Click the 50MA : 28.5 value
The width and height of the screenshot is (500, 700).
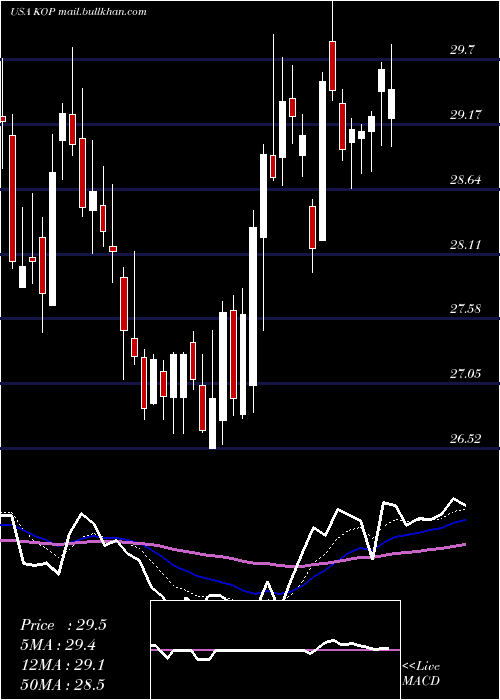(x=62, y=684)
